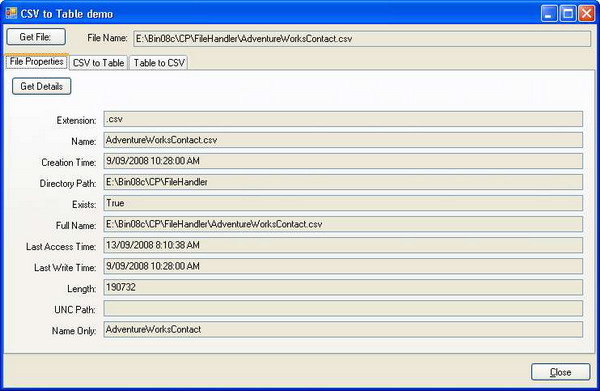Screen dimensions: 600x391
Task: Focus the Extension field showing .csv
Action: point(343,119)
